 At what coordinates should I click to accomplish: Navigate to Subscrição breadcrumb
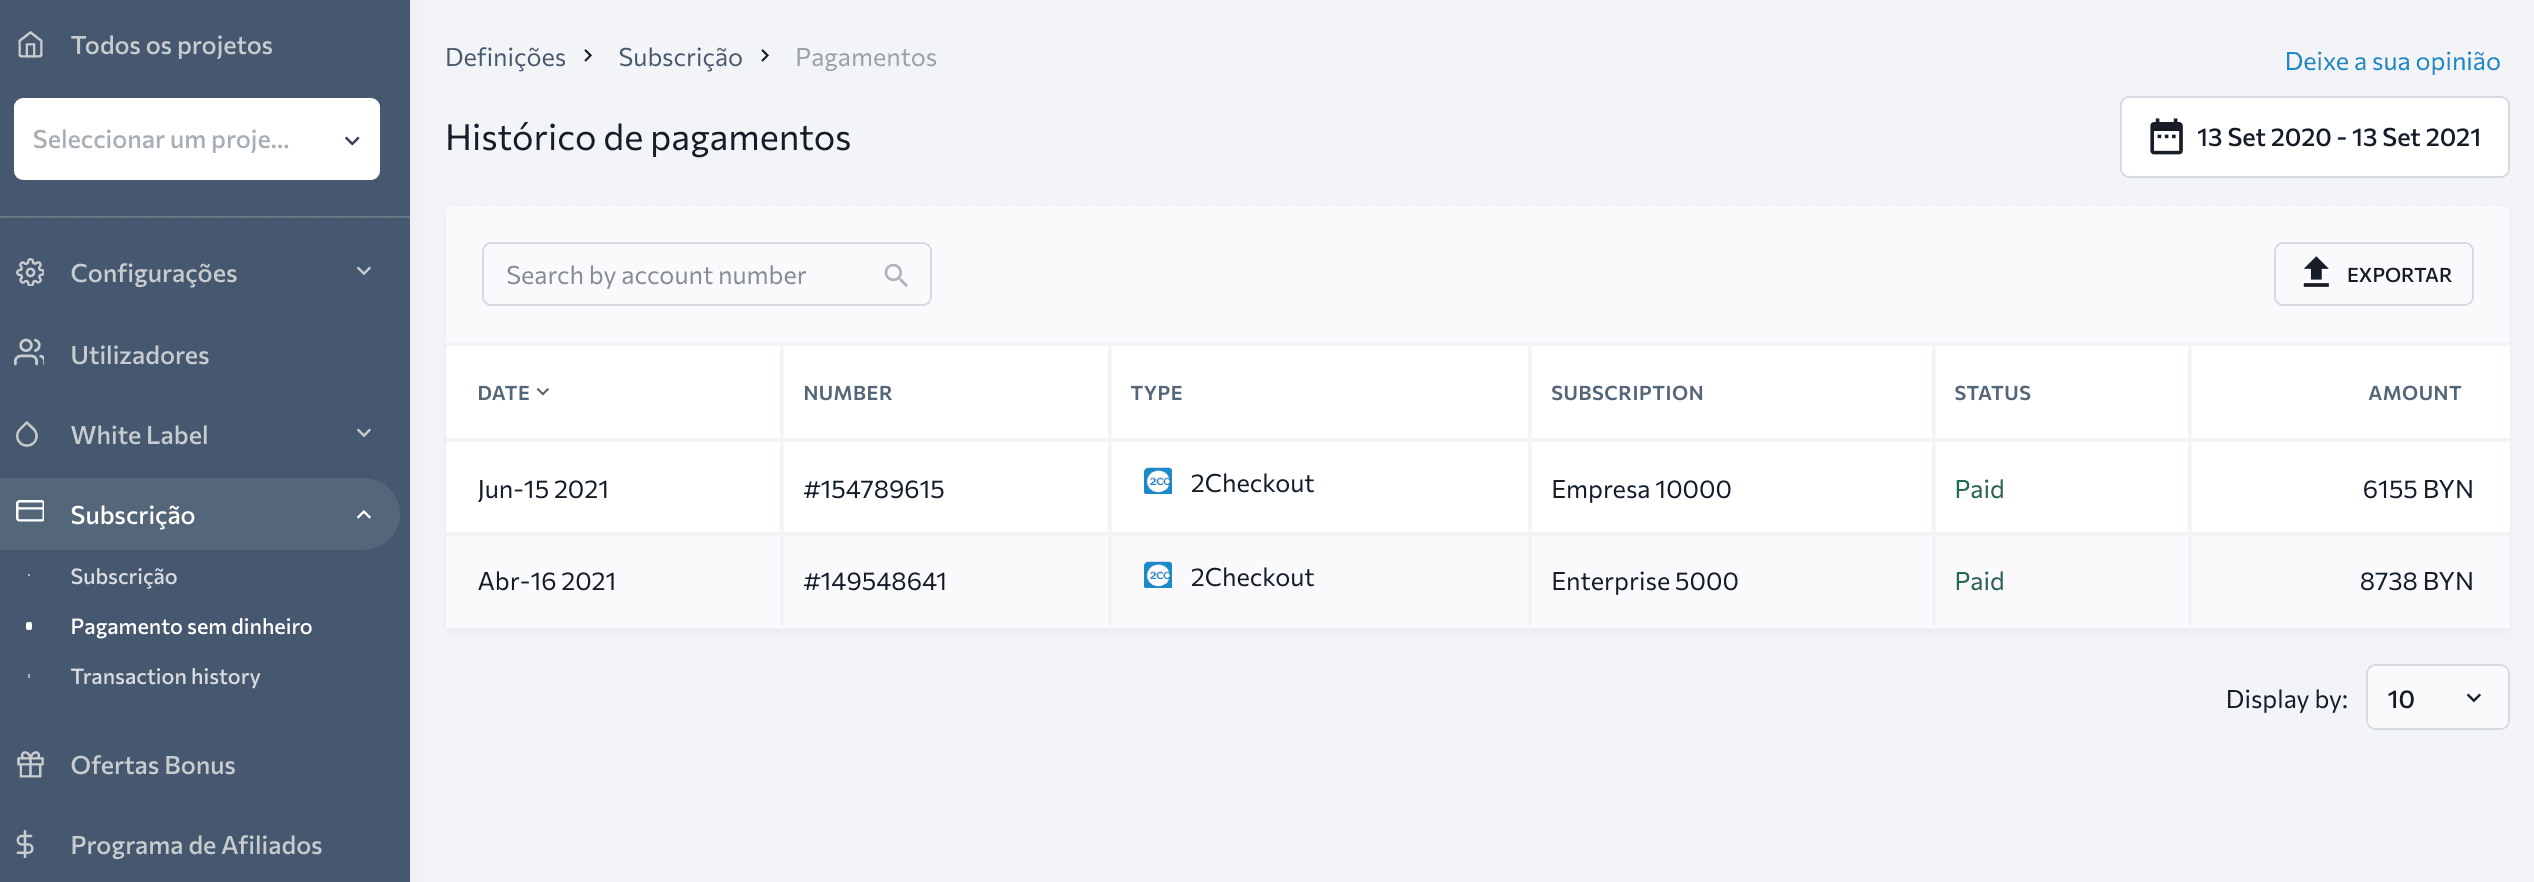click(x=680, y=57)
